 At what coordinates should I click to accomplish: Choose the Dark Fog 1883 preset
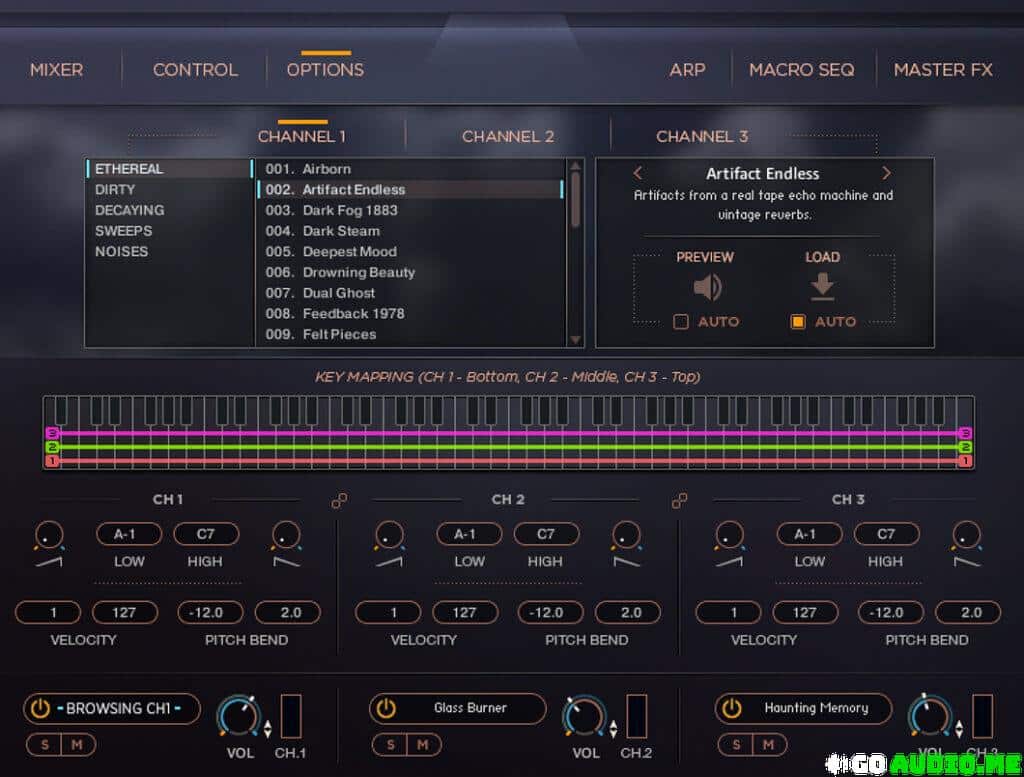(x=350, y=210)
